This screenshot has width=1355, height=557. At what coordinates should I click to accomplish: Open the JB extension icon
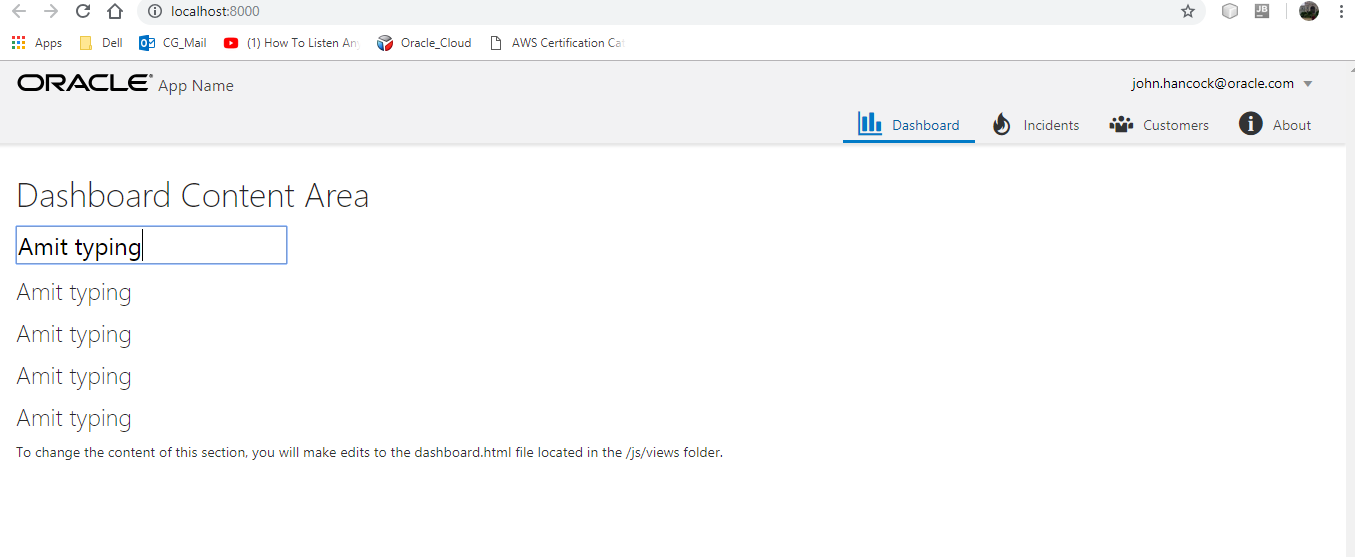pyautogui.click(x=1262, y=11)
